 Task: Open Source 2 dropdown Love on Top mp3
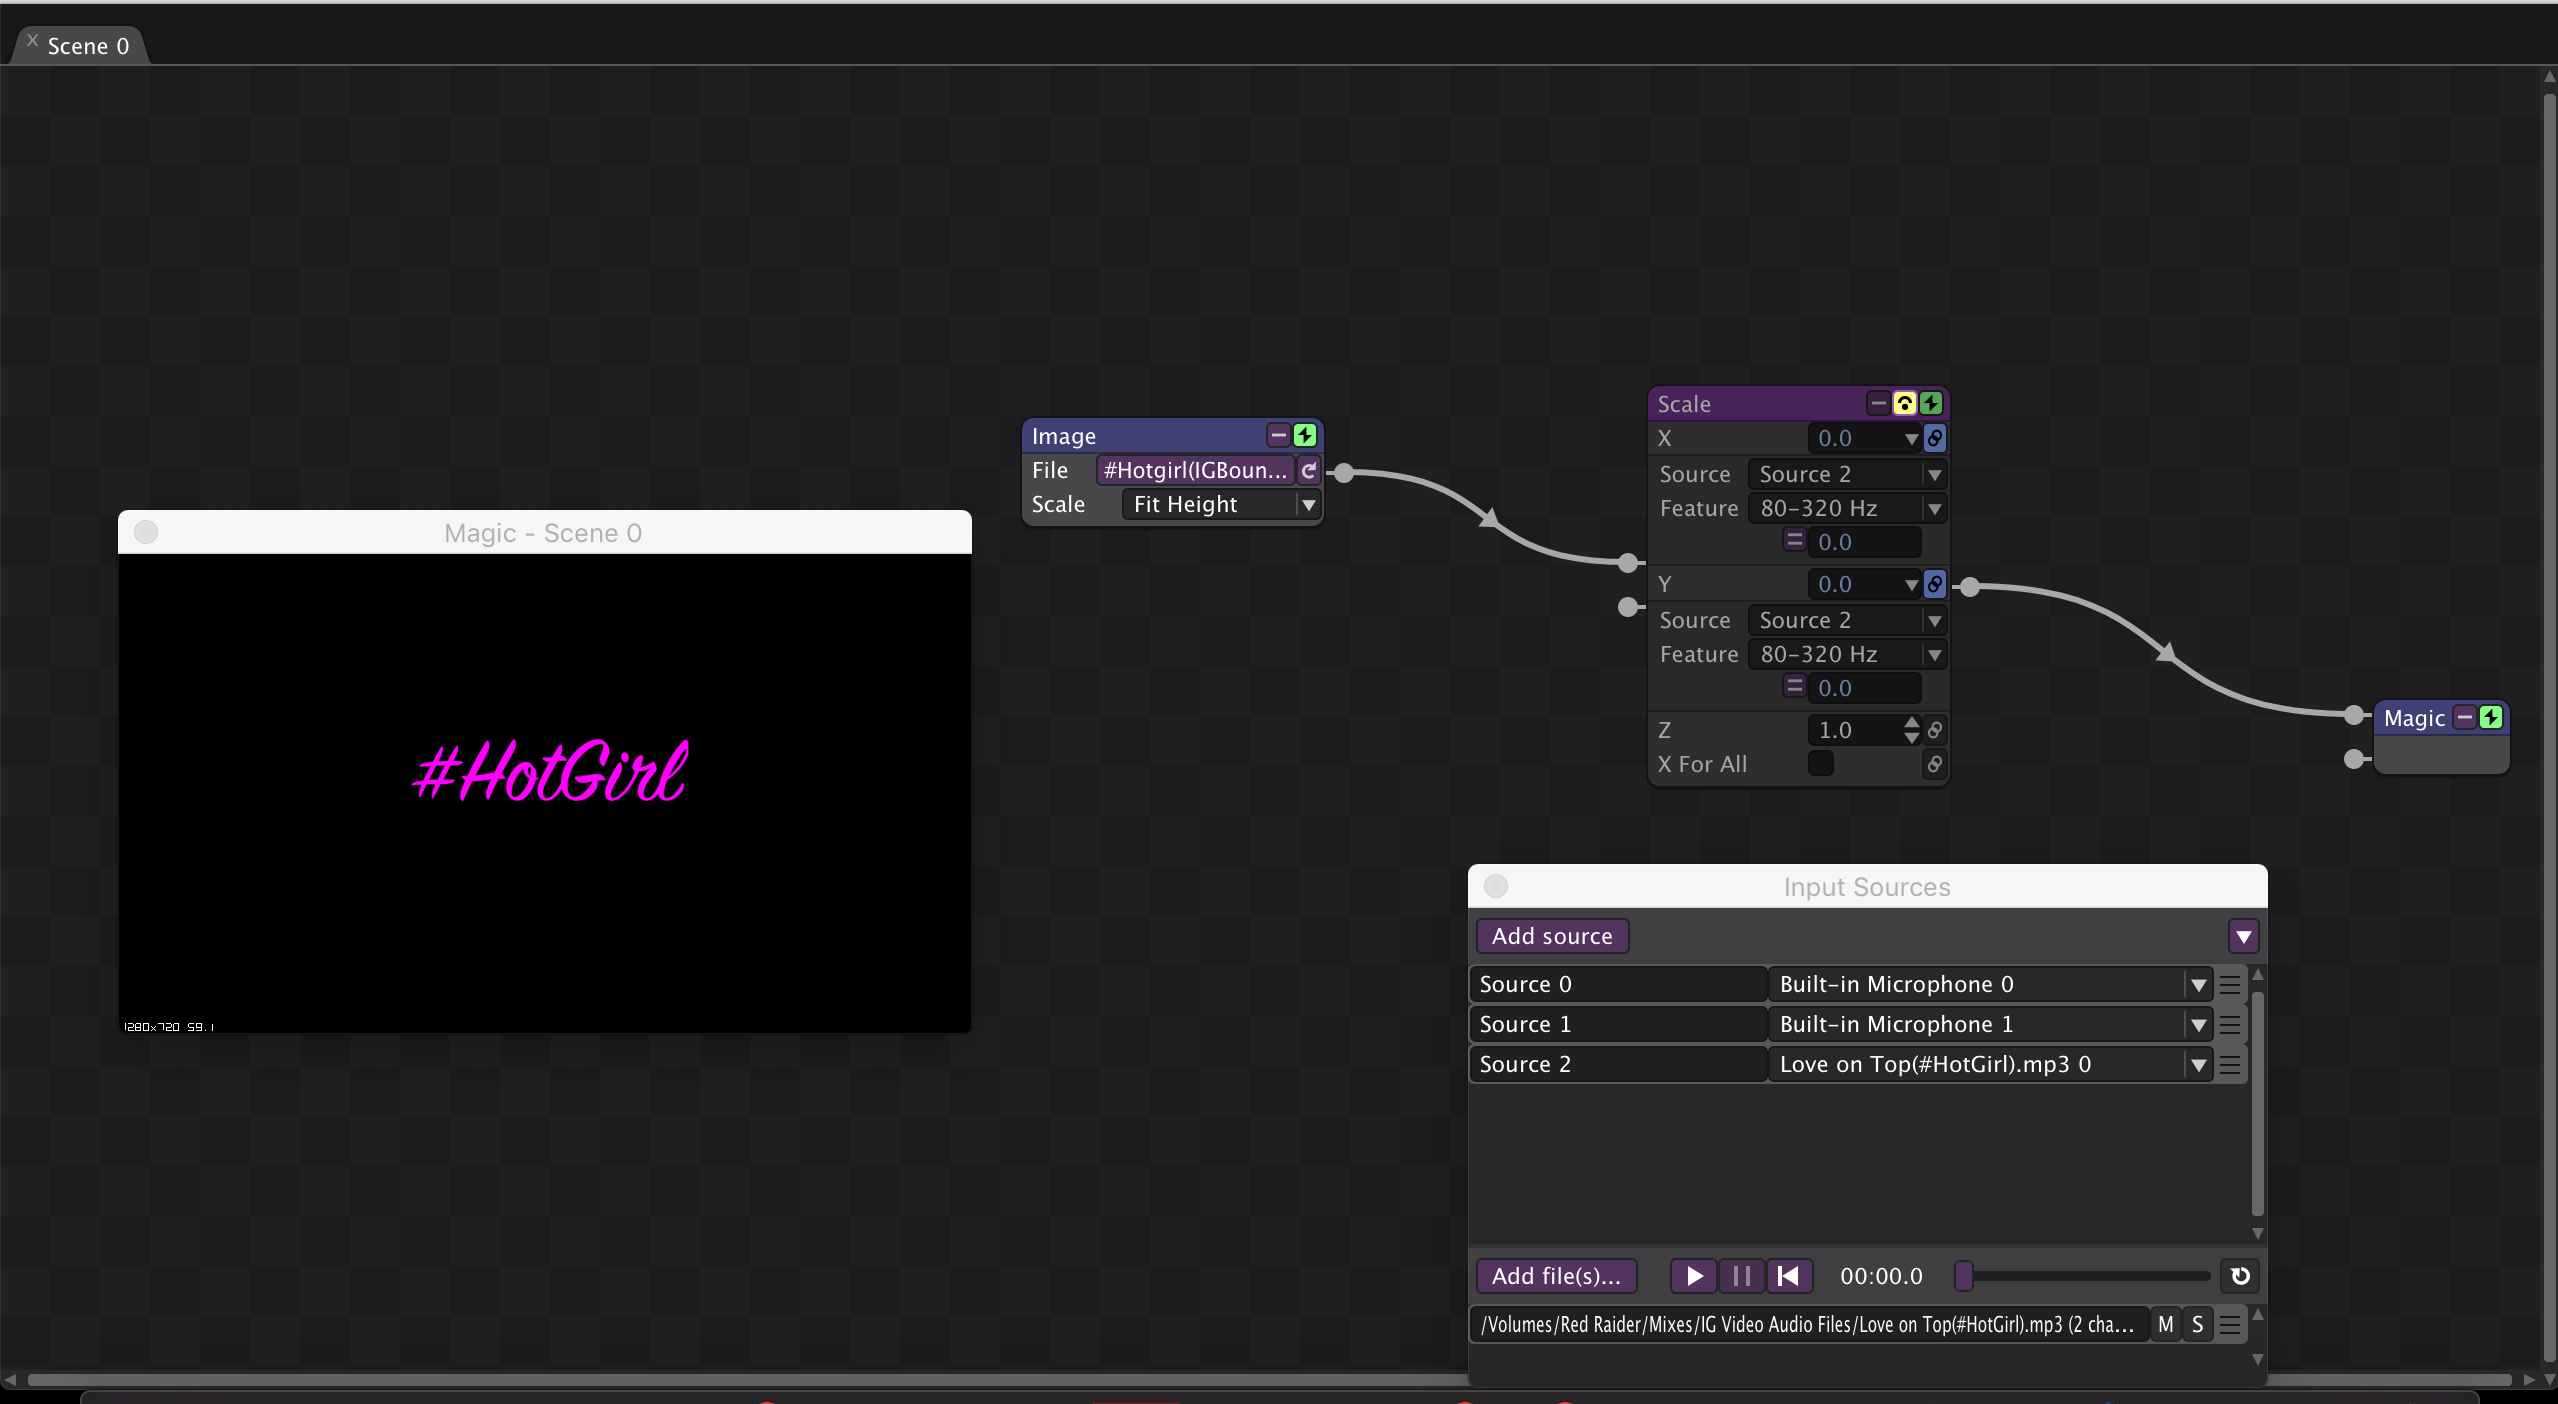click(x=1990, y=1064)
